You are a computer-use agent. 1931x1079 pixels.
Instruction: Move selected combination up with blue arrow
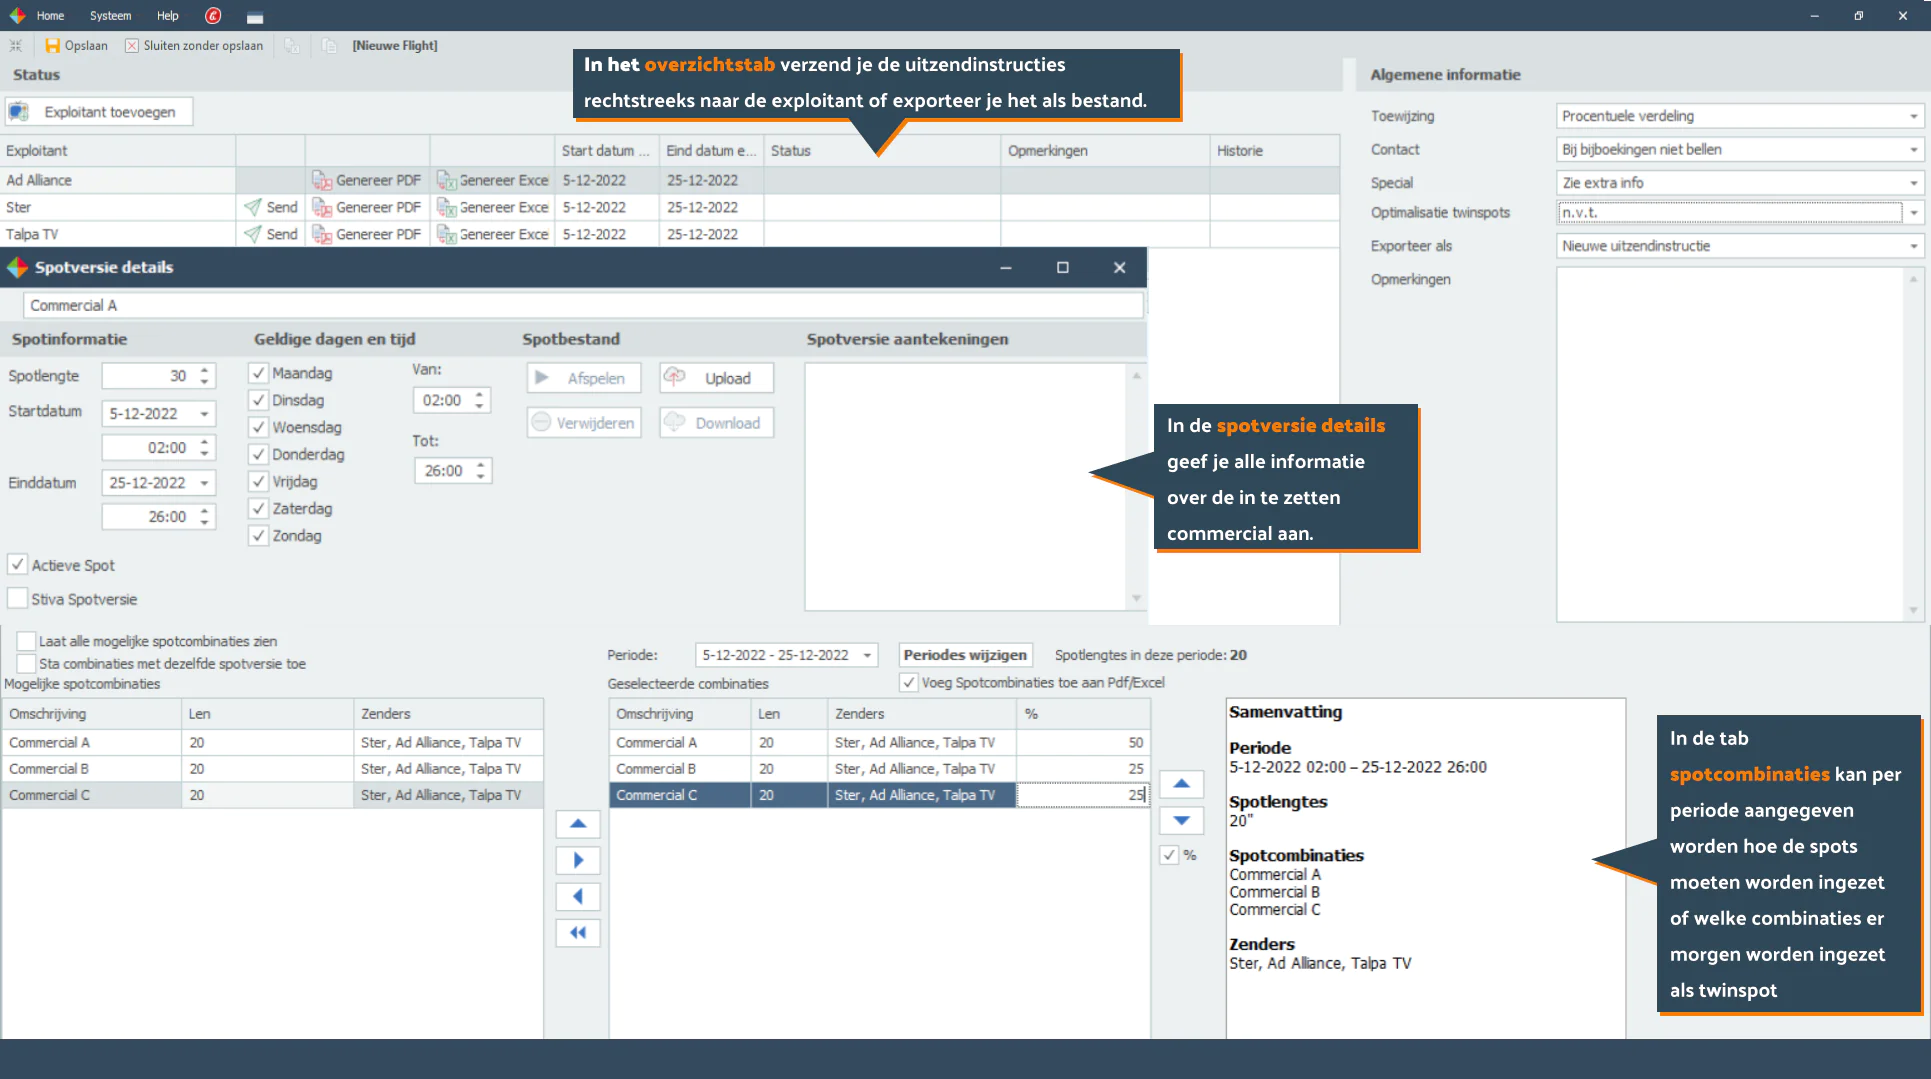click(x=1181, y=784)
